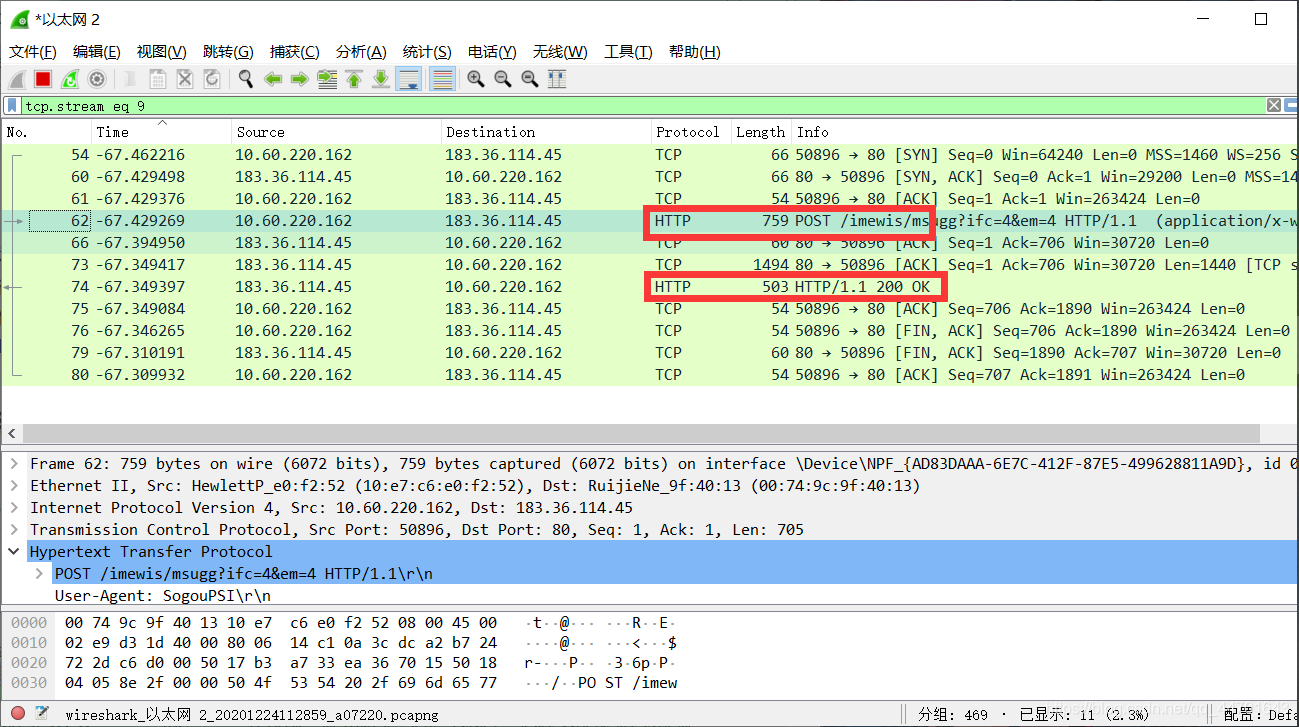Zoom in the main window text

click(x=476, y=79)
